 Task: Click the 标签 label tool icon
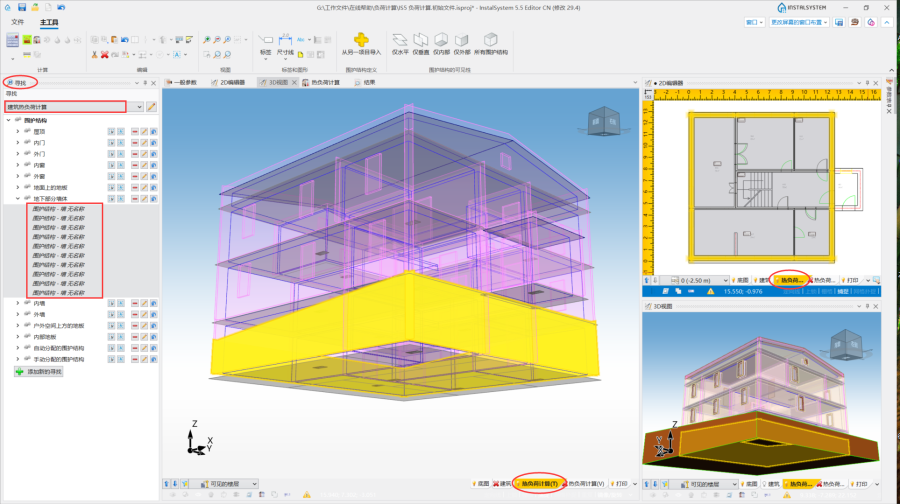click(x=265, y=40)
